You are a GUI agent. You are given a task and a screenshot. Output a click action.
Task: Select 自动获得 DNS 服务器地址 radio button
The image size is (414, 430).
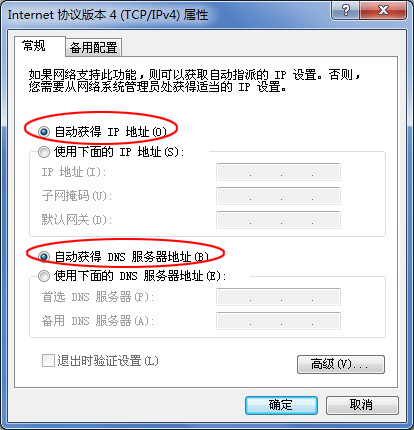coord(44,257)
